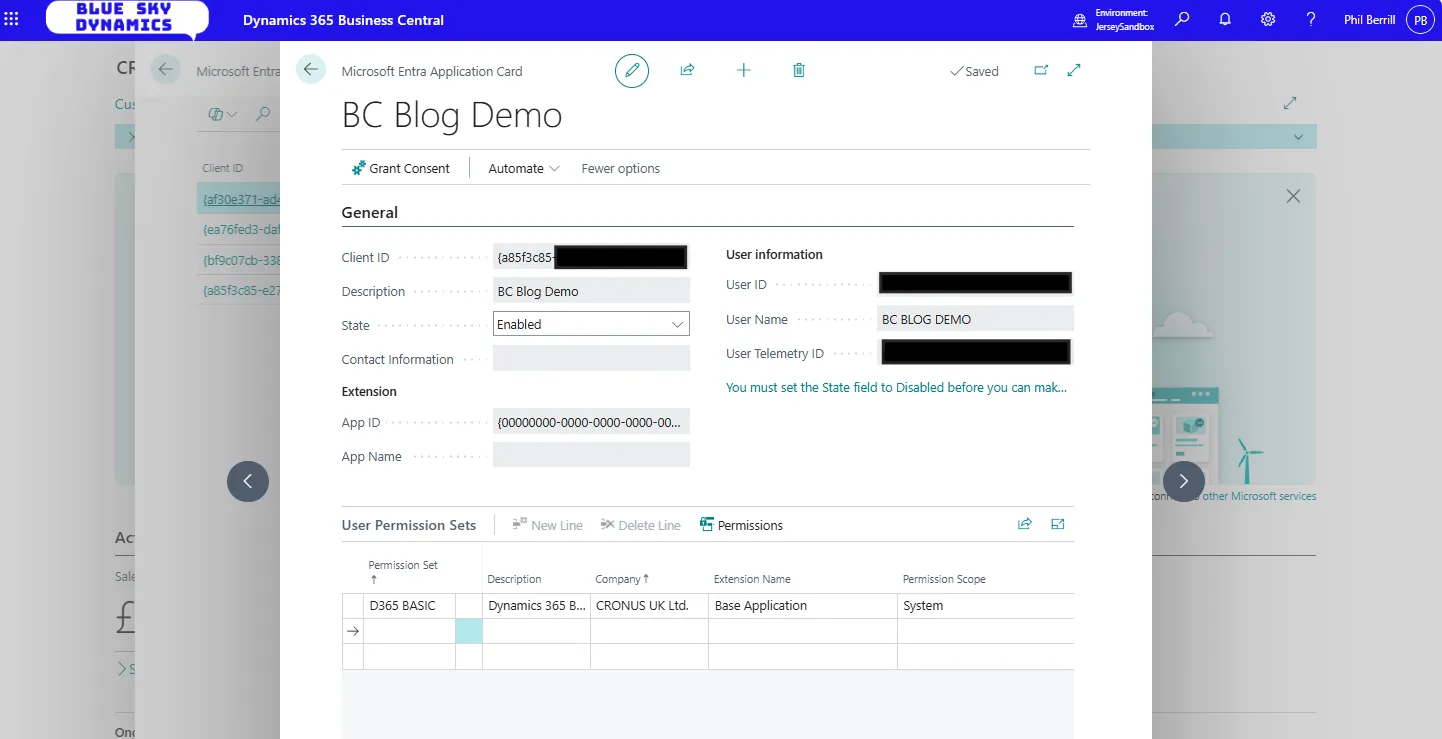Select the {a85f3c85 client row in list

(239, 291)
